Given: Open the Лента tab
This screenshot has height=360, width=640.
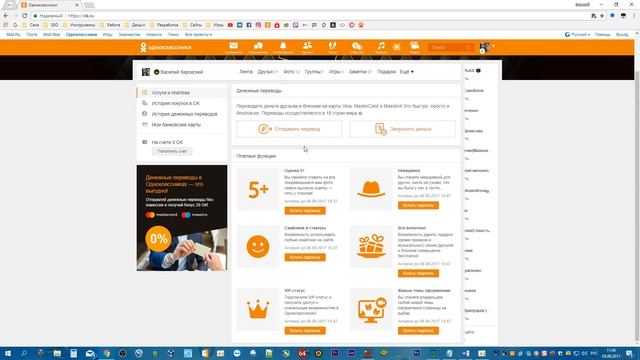Looking at the screenshot, I should click(246, 72).
